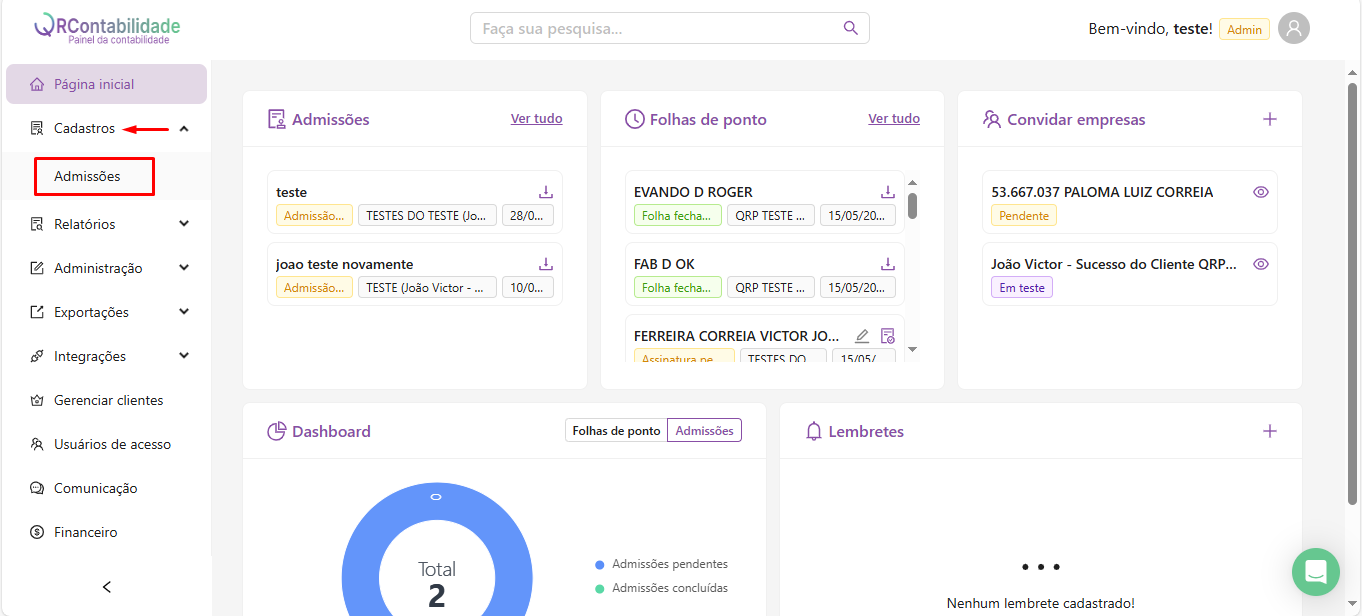The image size is (1362, 616).
Task: Click 'Ver tudo' link in Admissões
Action: click(x=536, y=118)
